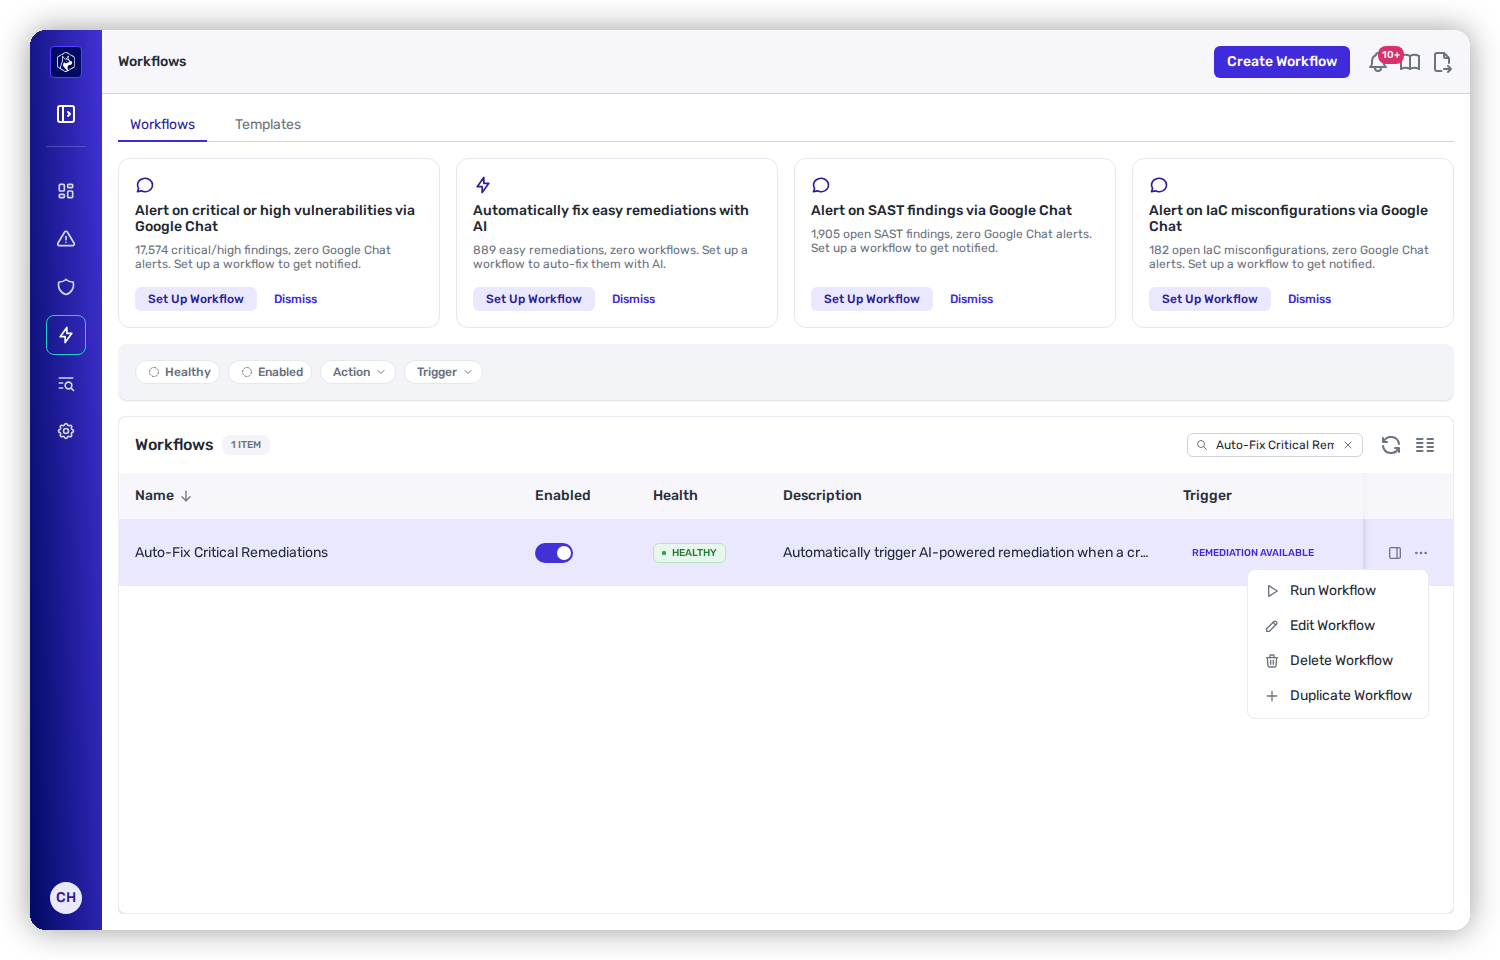Dismiss the IaC misconfigurations card
Viewport: 1500px width, 960px height.
(1310, 299)
